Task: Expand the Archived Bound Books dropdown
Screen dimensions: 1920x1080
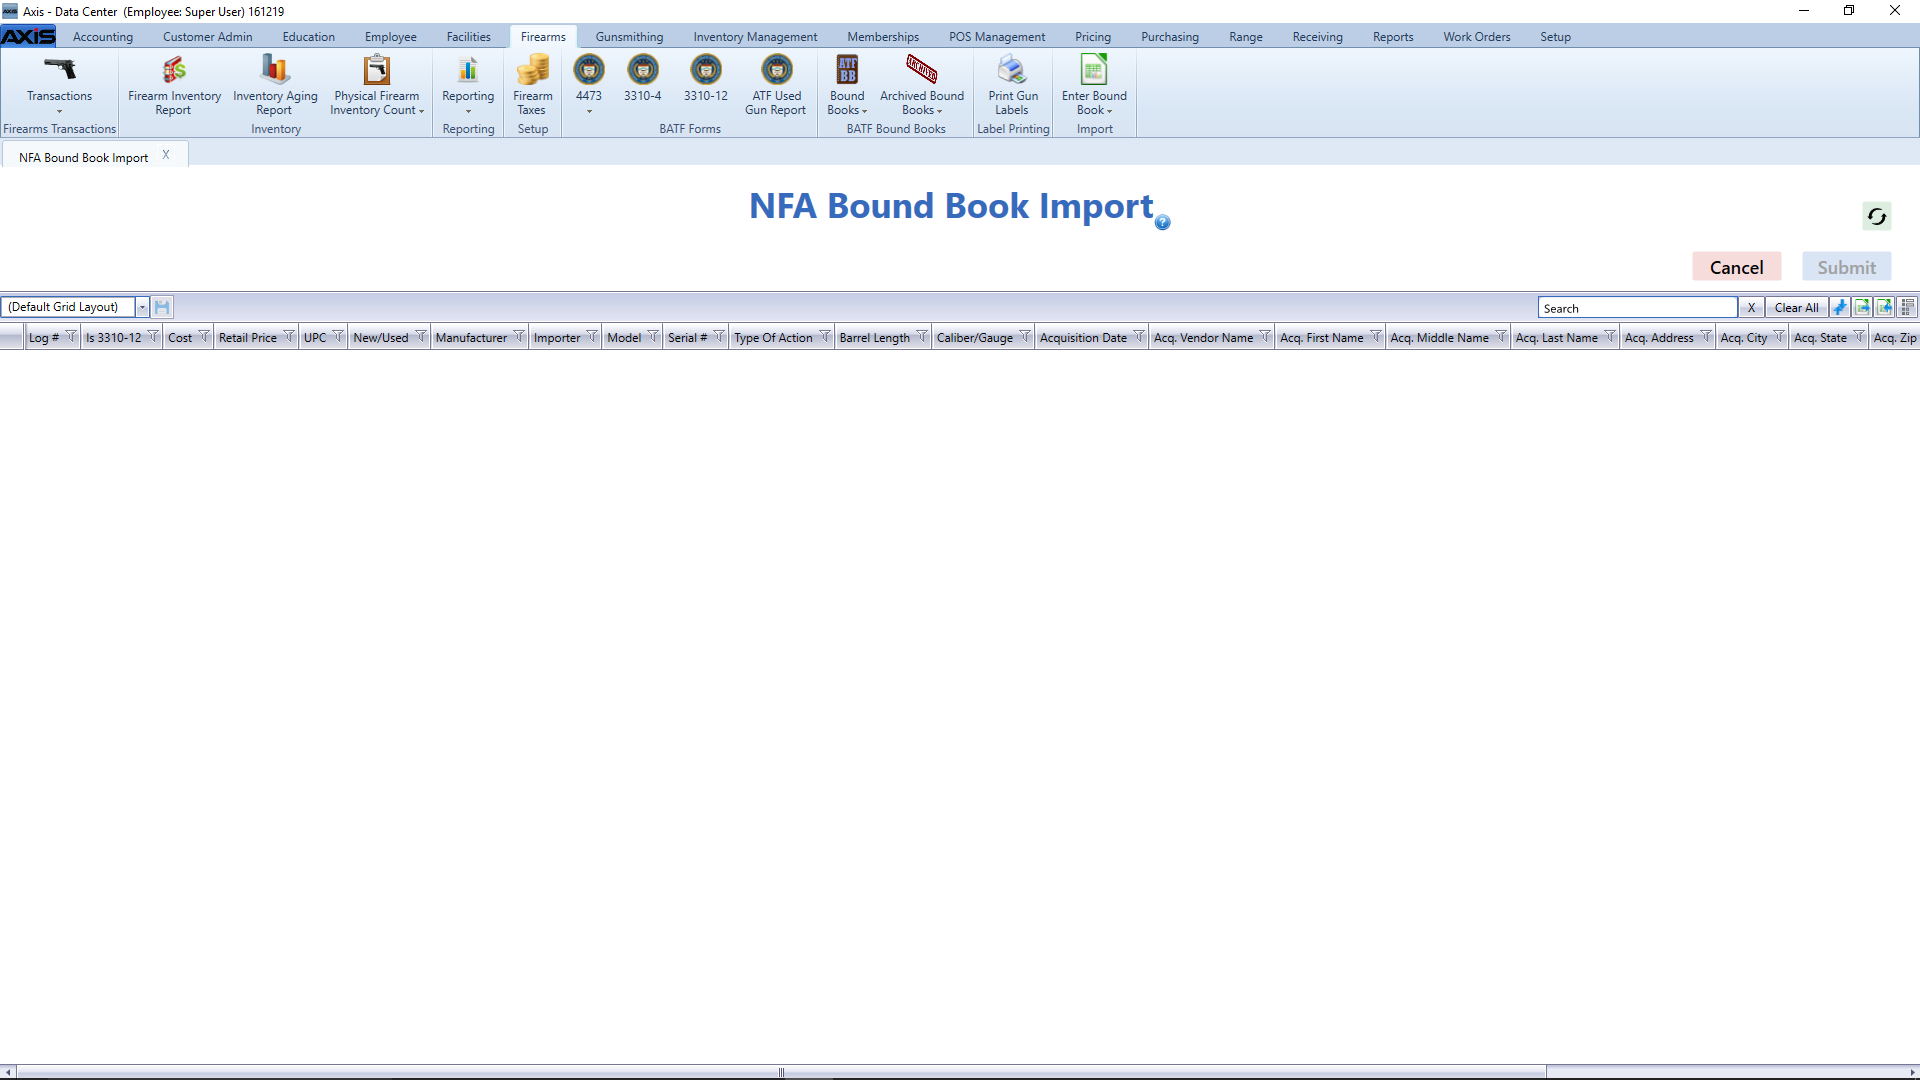Action: pos(940,111)
